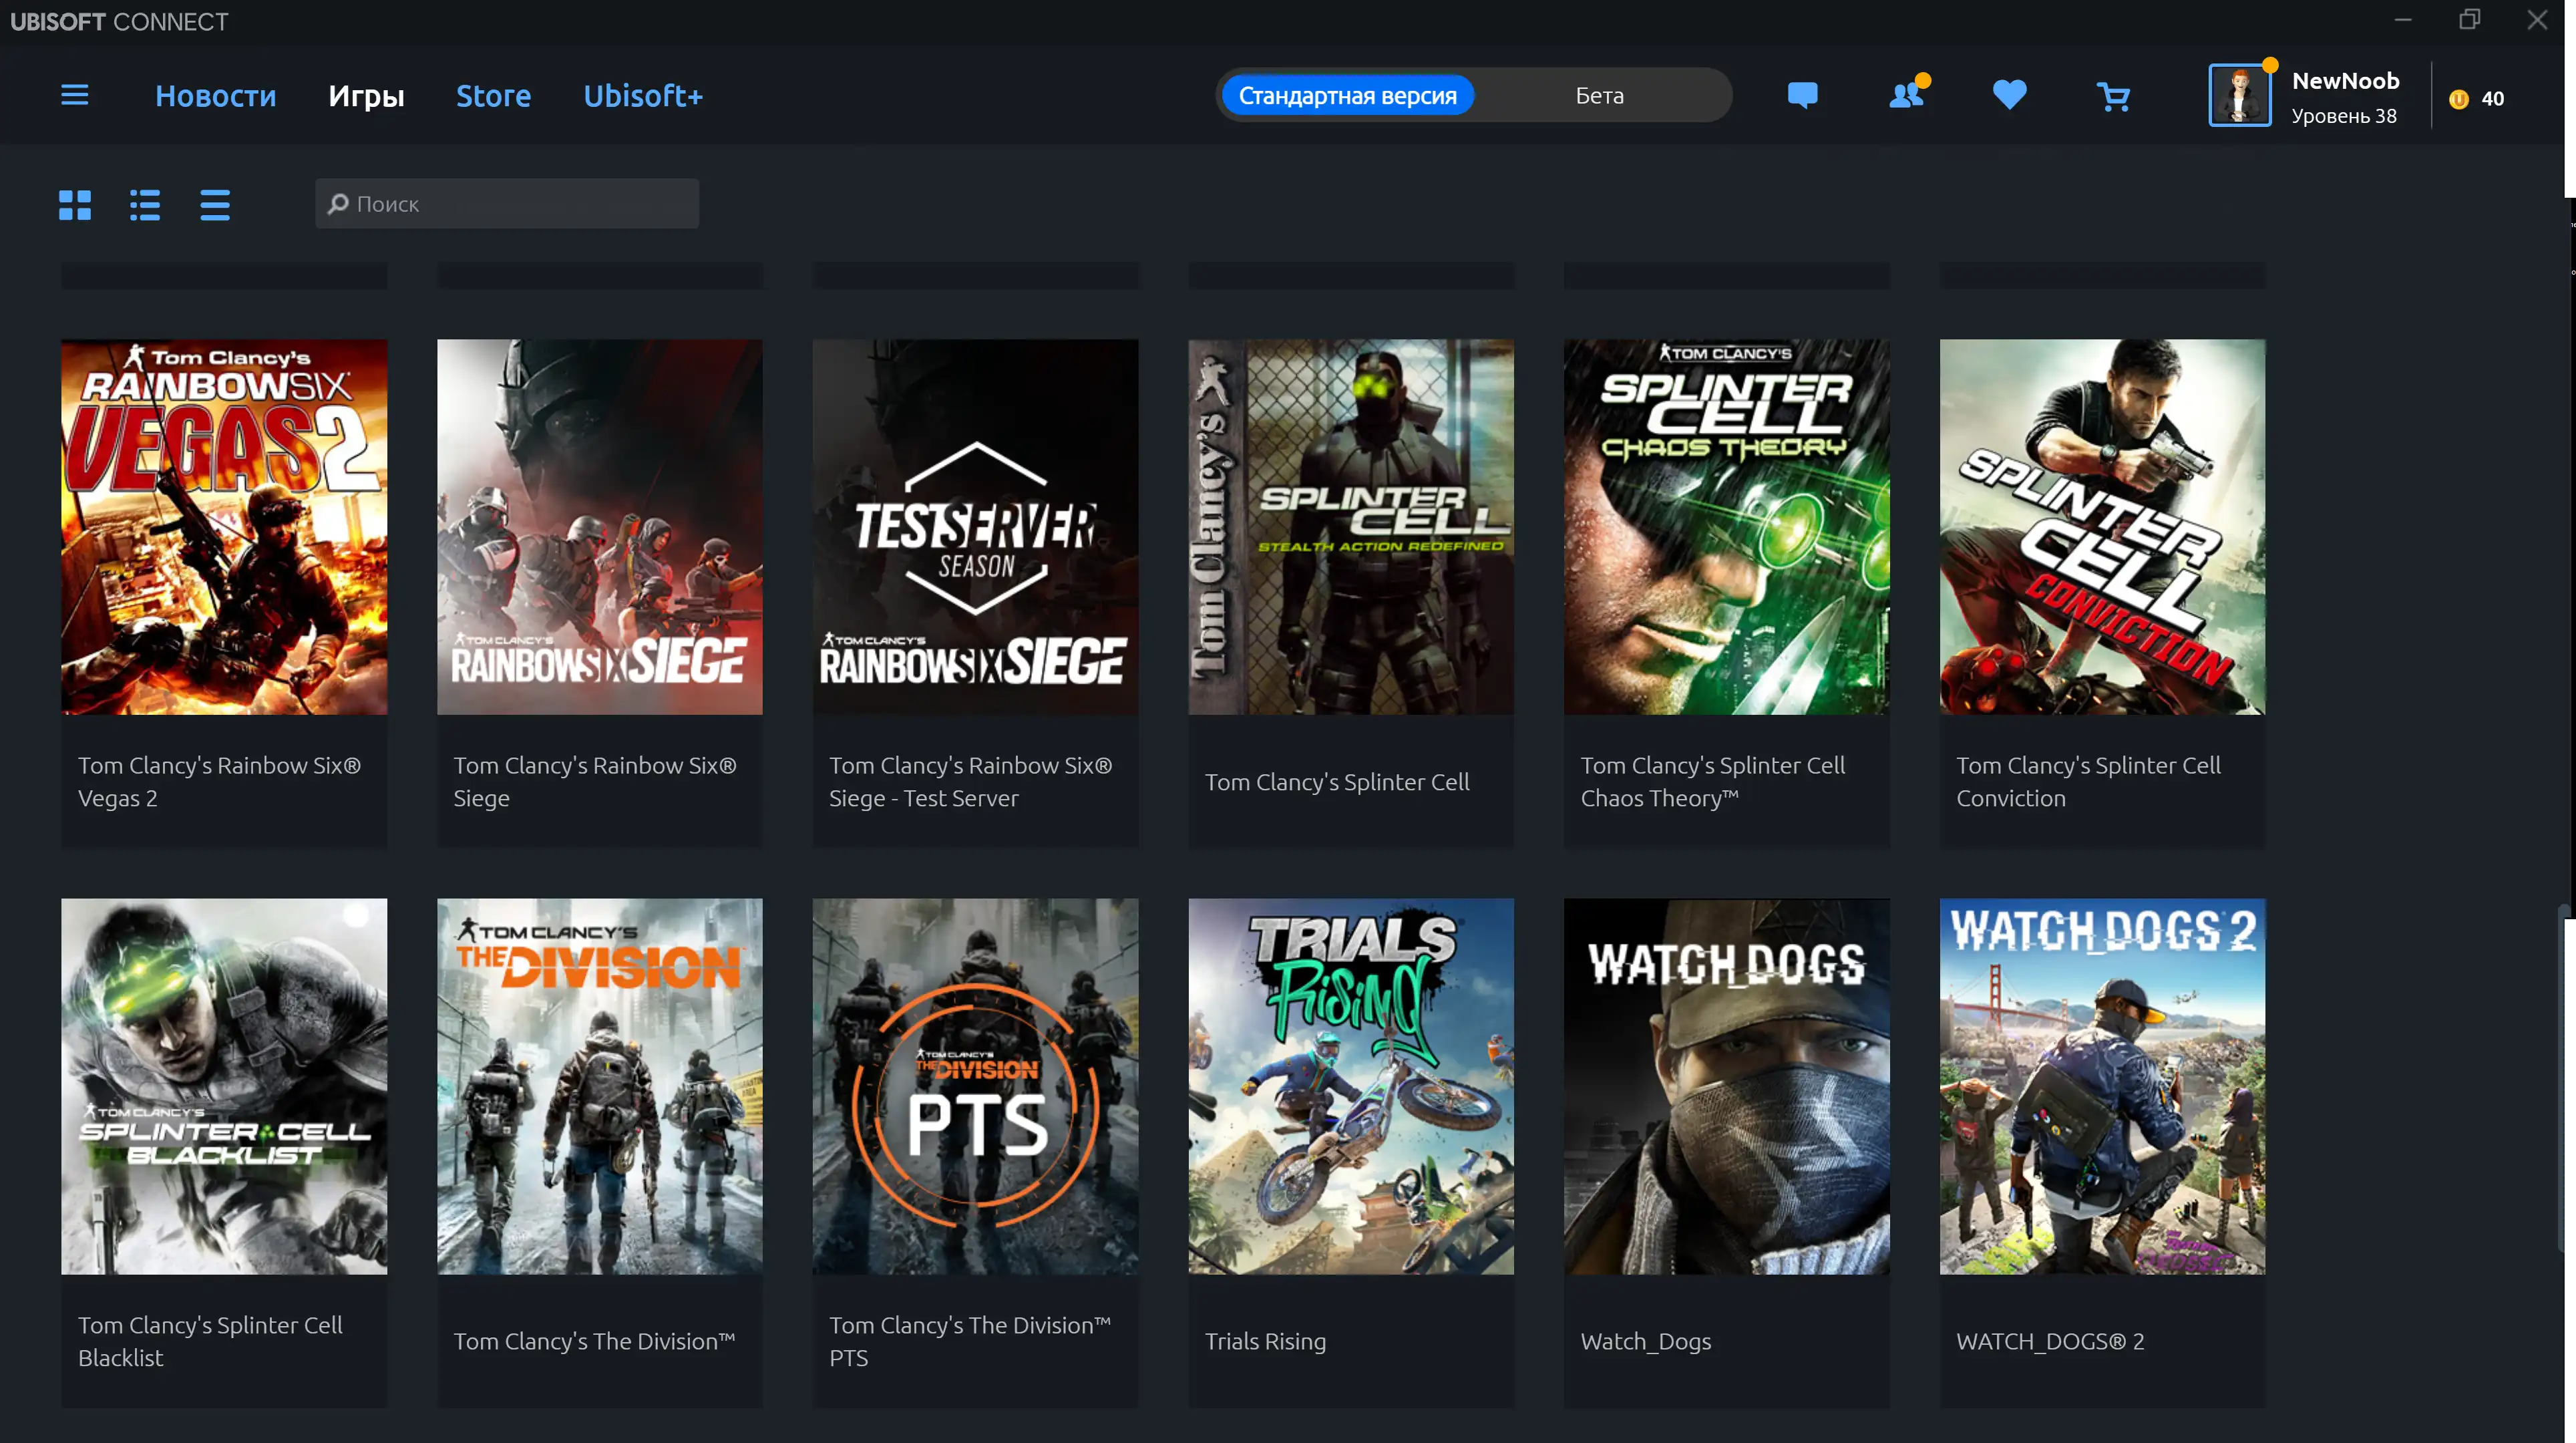Switch to compact list view

tap(215, 205)
